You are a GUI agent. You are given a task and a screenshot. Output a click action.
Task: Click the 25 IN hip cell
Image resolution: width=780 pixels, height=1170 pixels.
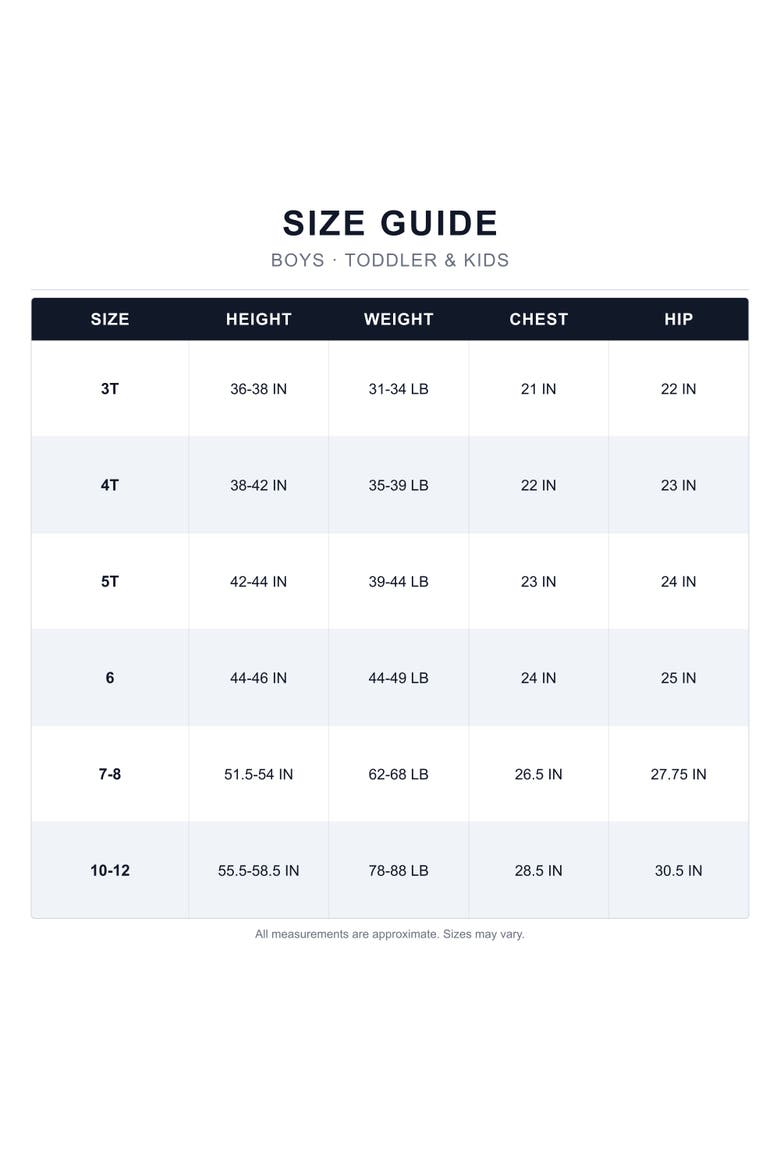[x=678, y=678]
